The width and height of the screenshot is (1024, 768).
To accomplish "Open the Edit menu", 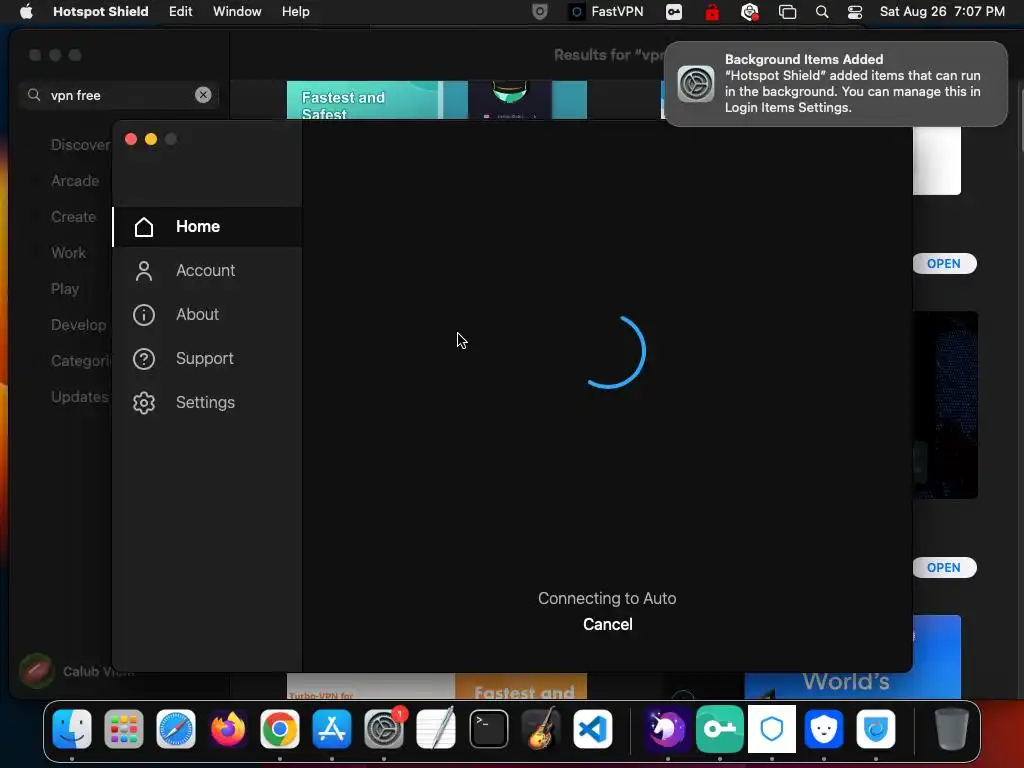I will click(180, 12).
